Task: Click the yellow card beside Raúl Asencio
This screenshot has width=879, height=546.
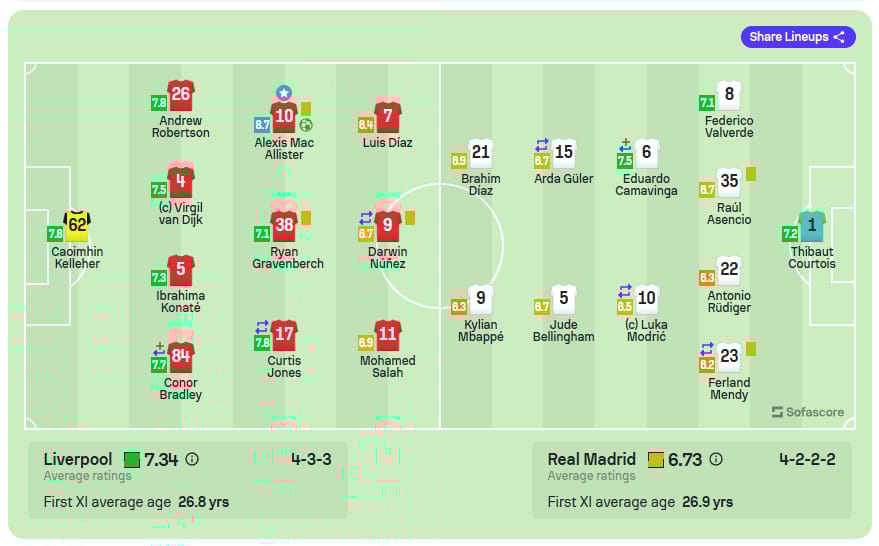Action: click(x=751, y=174)
